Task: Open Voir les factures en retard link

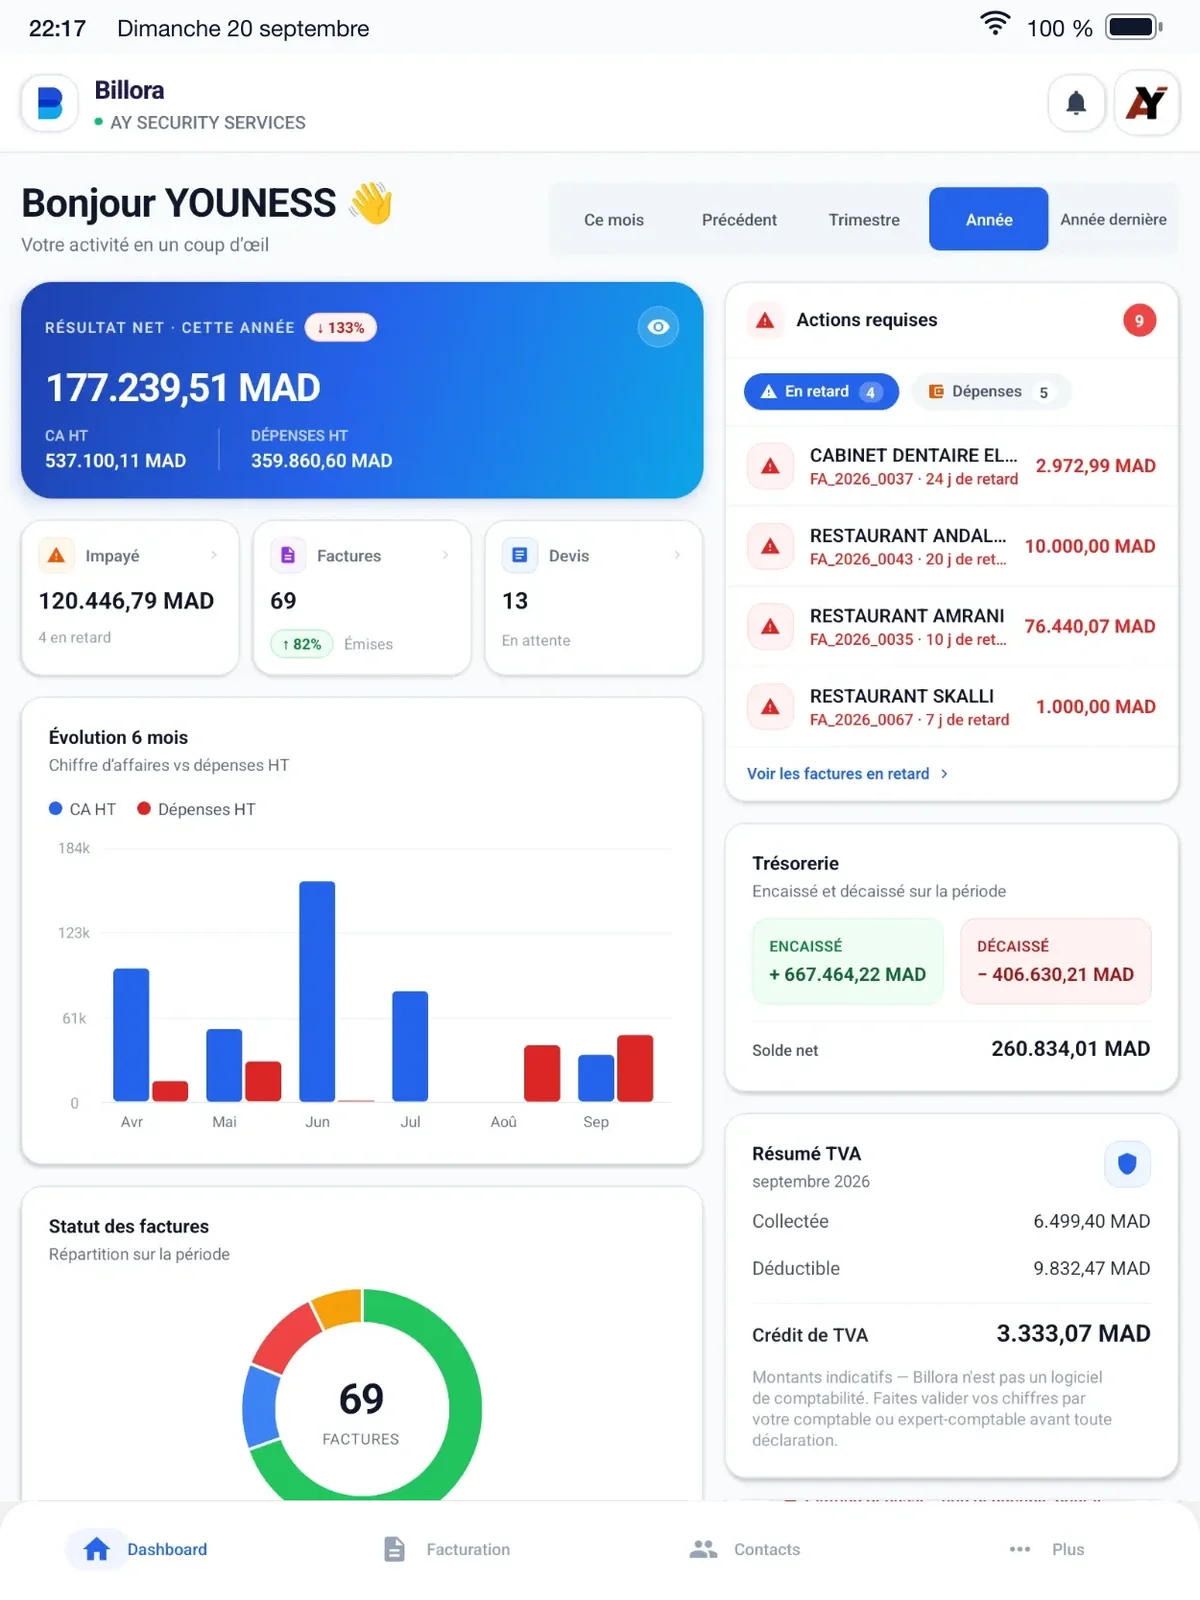Action: tap(847, 774)
